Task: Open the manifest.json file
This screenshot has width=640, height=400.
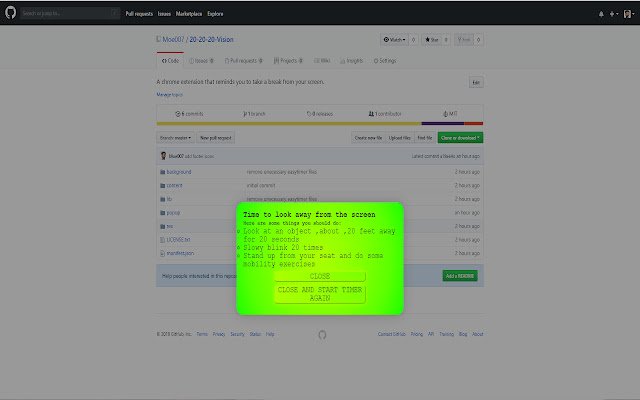Action: tap(180, 253)
